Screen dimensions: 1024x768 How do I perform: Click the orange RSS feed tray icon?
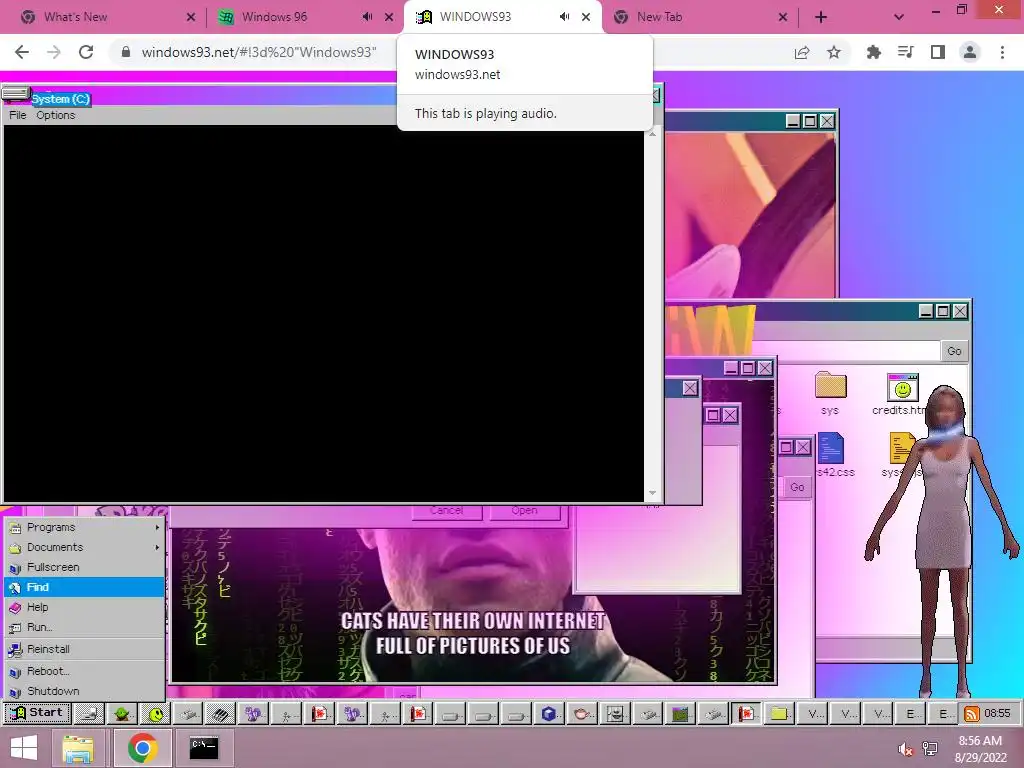pos(971,714)
